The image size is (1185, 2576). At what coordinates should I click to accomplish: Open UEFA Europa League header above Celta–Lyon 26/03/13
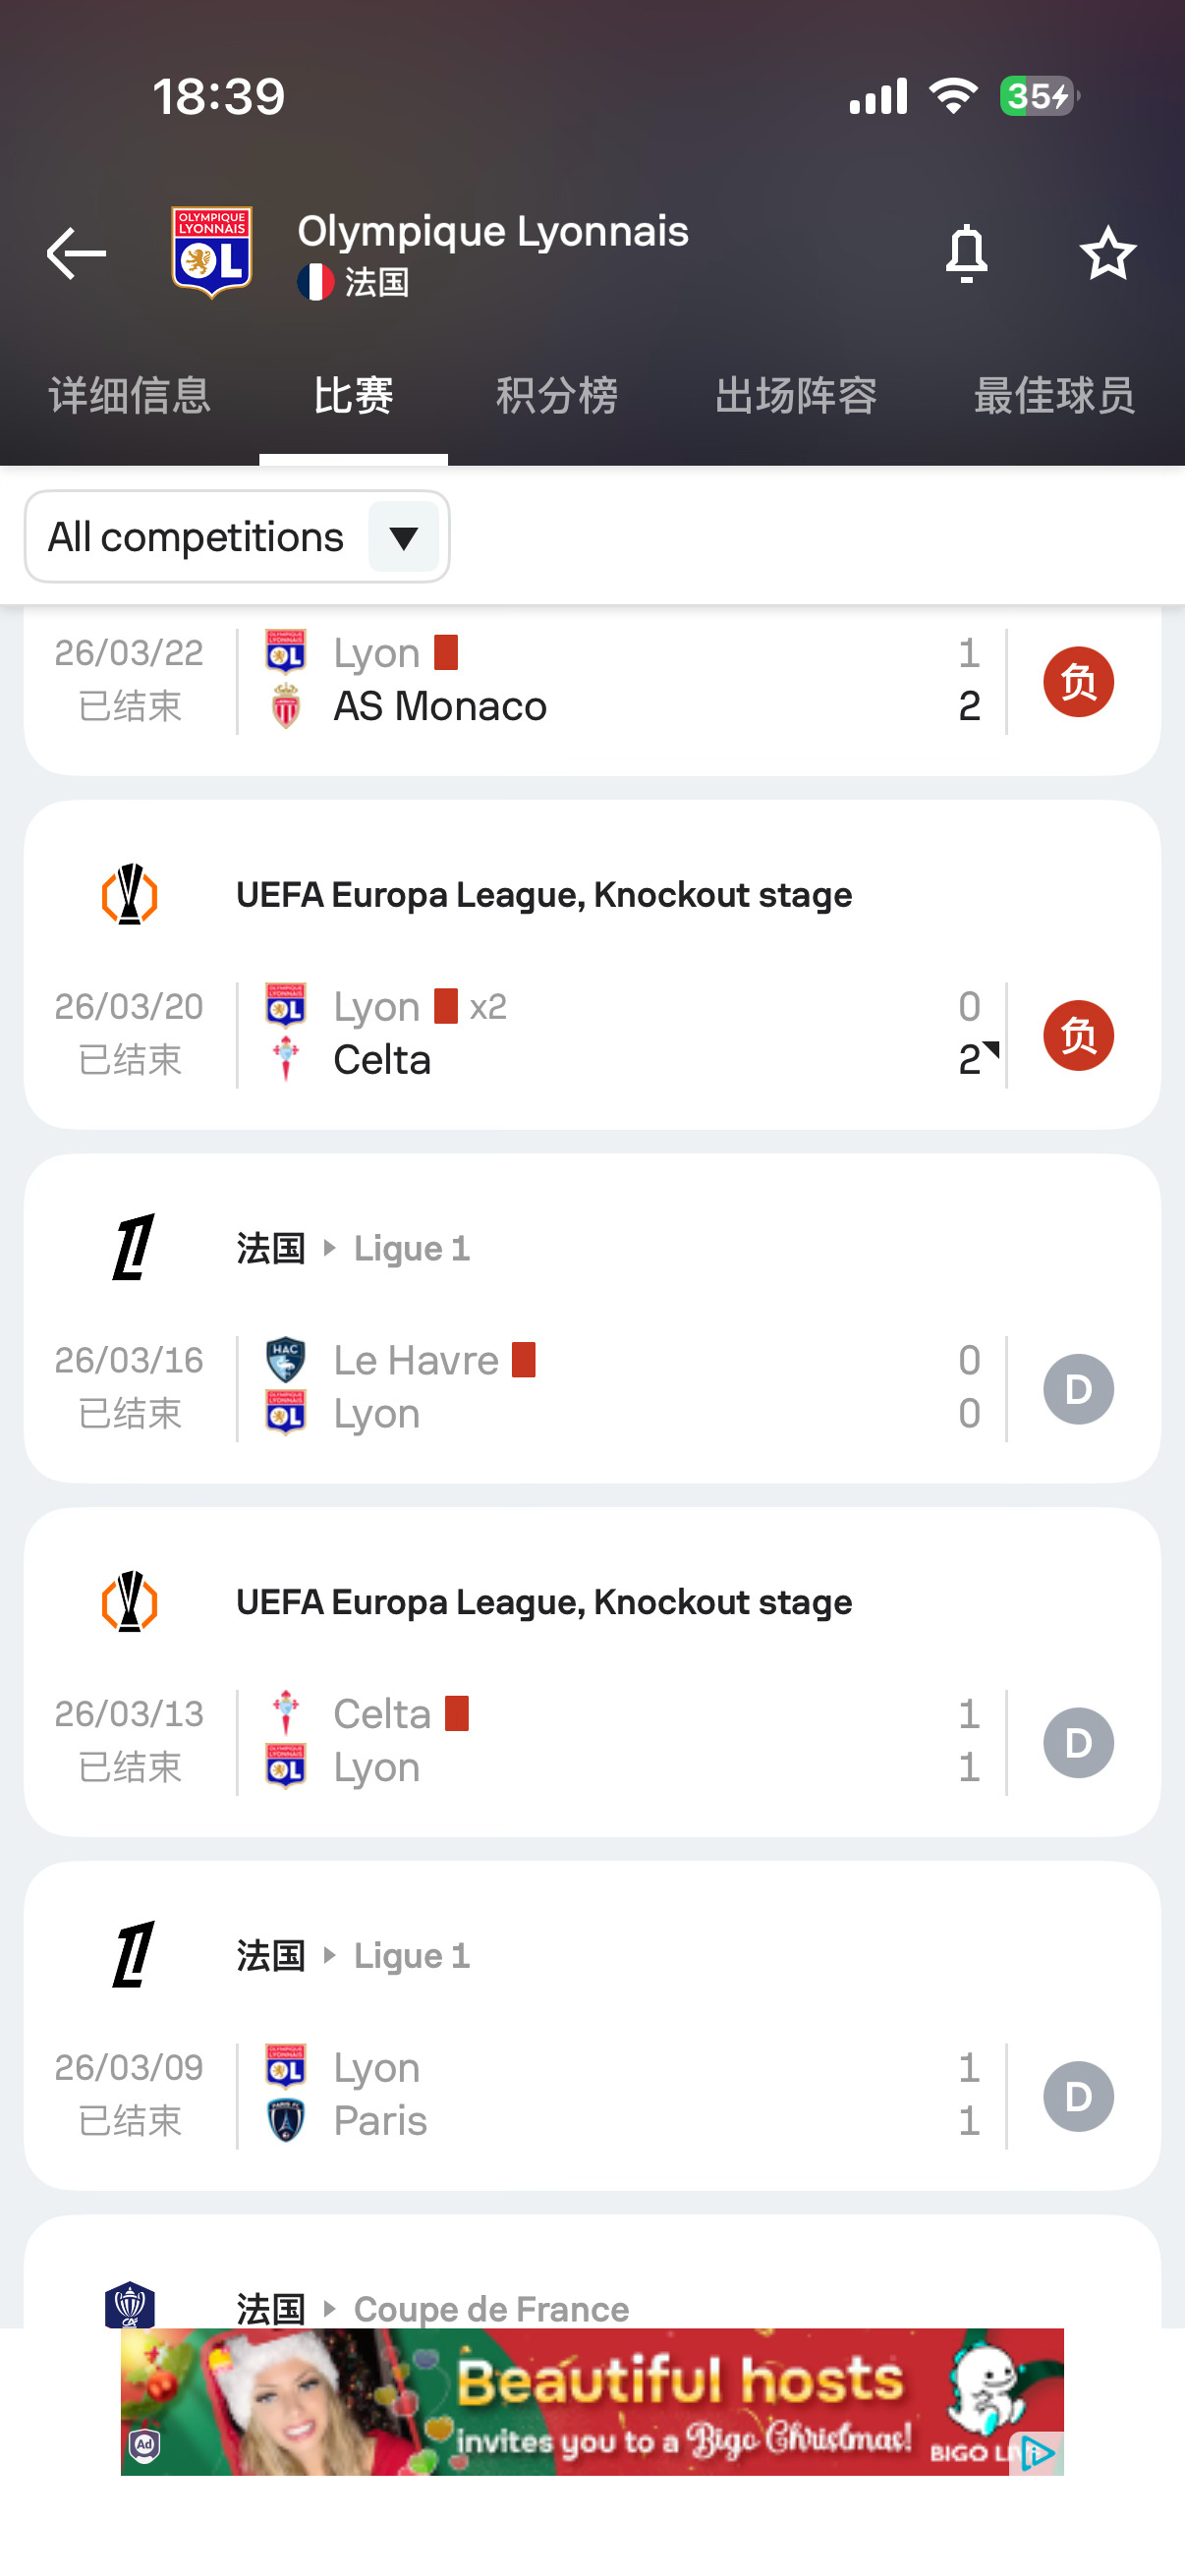click(543, 1602)
